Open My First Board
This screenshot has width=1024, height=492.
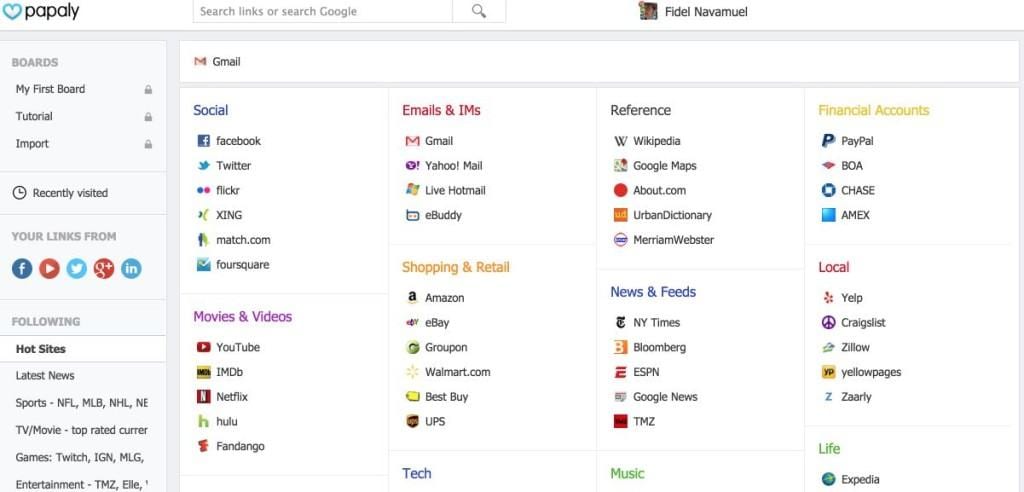tap(50, 89)
